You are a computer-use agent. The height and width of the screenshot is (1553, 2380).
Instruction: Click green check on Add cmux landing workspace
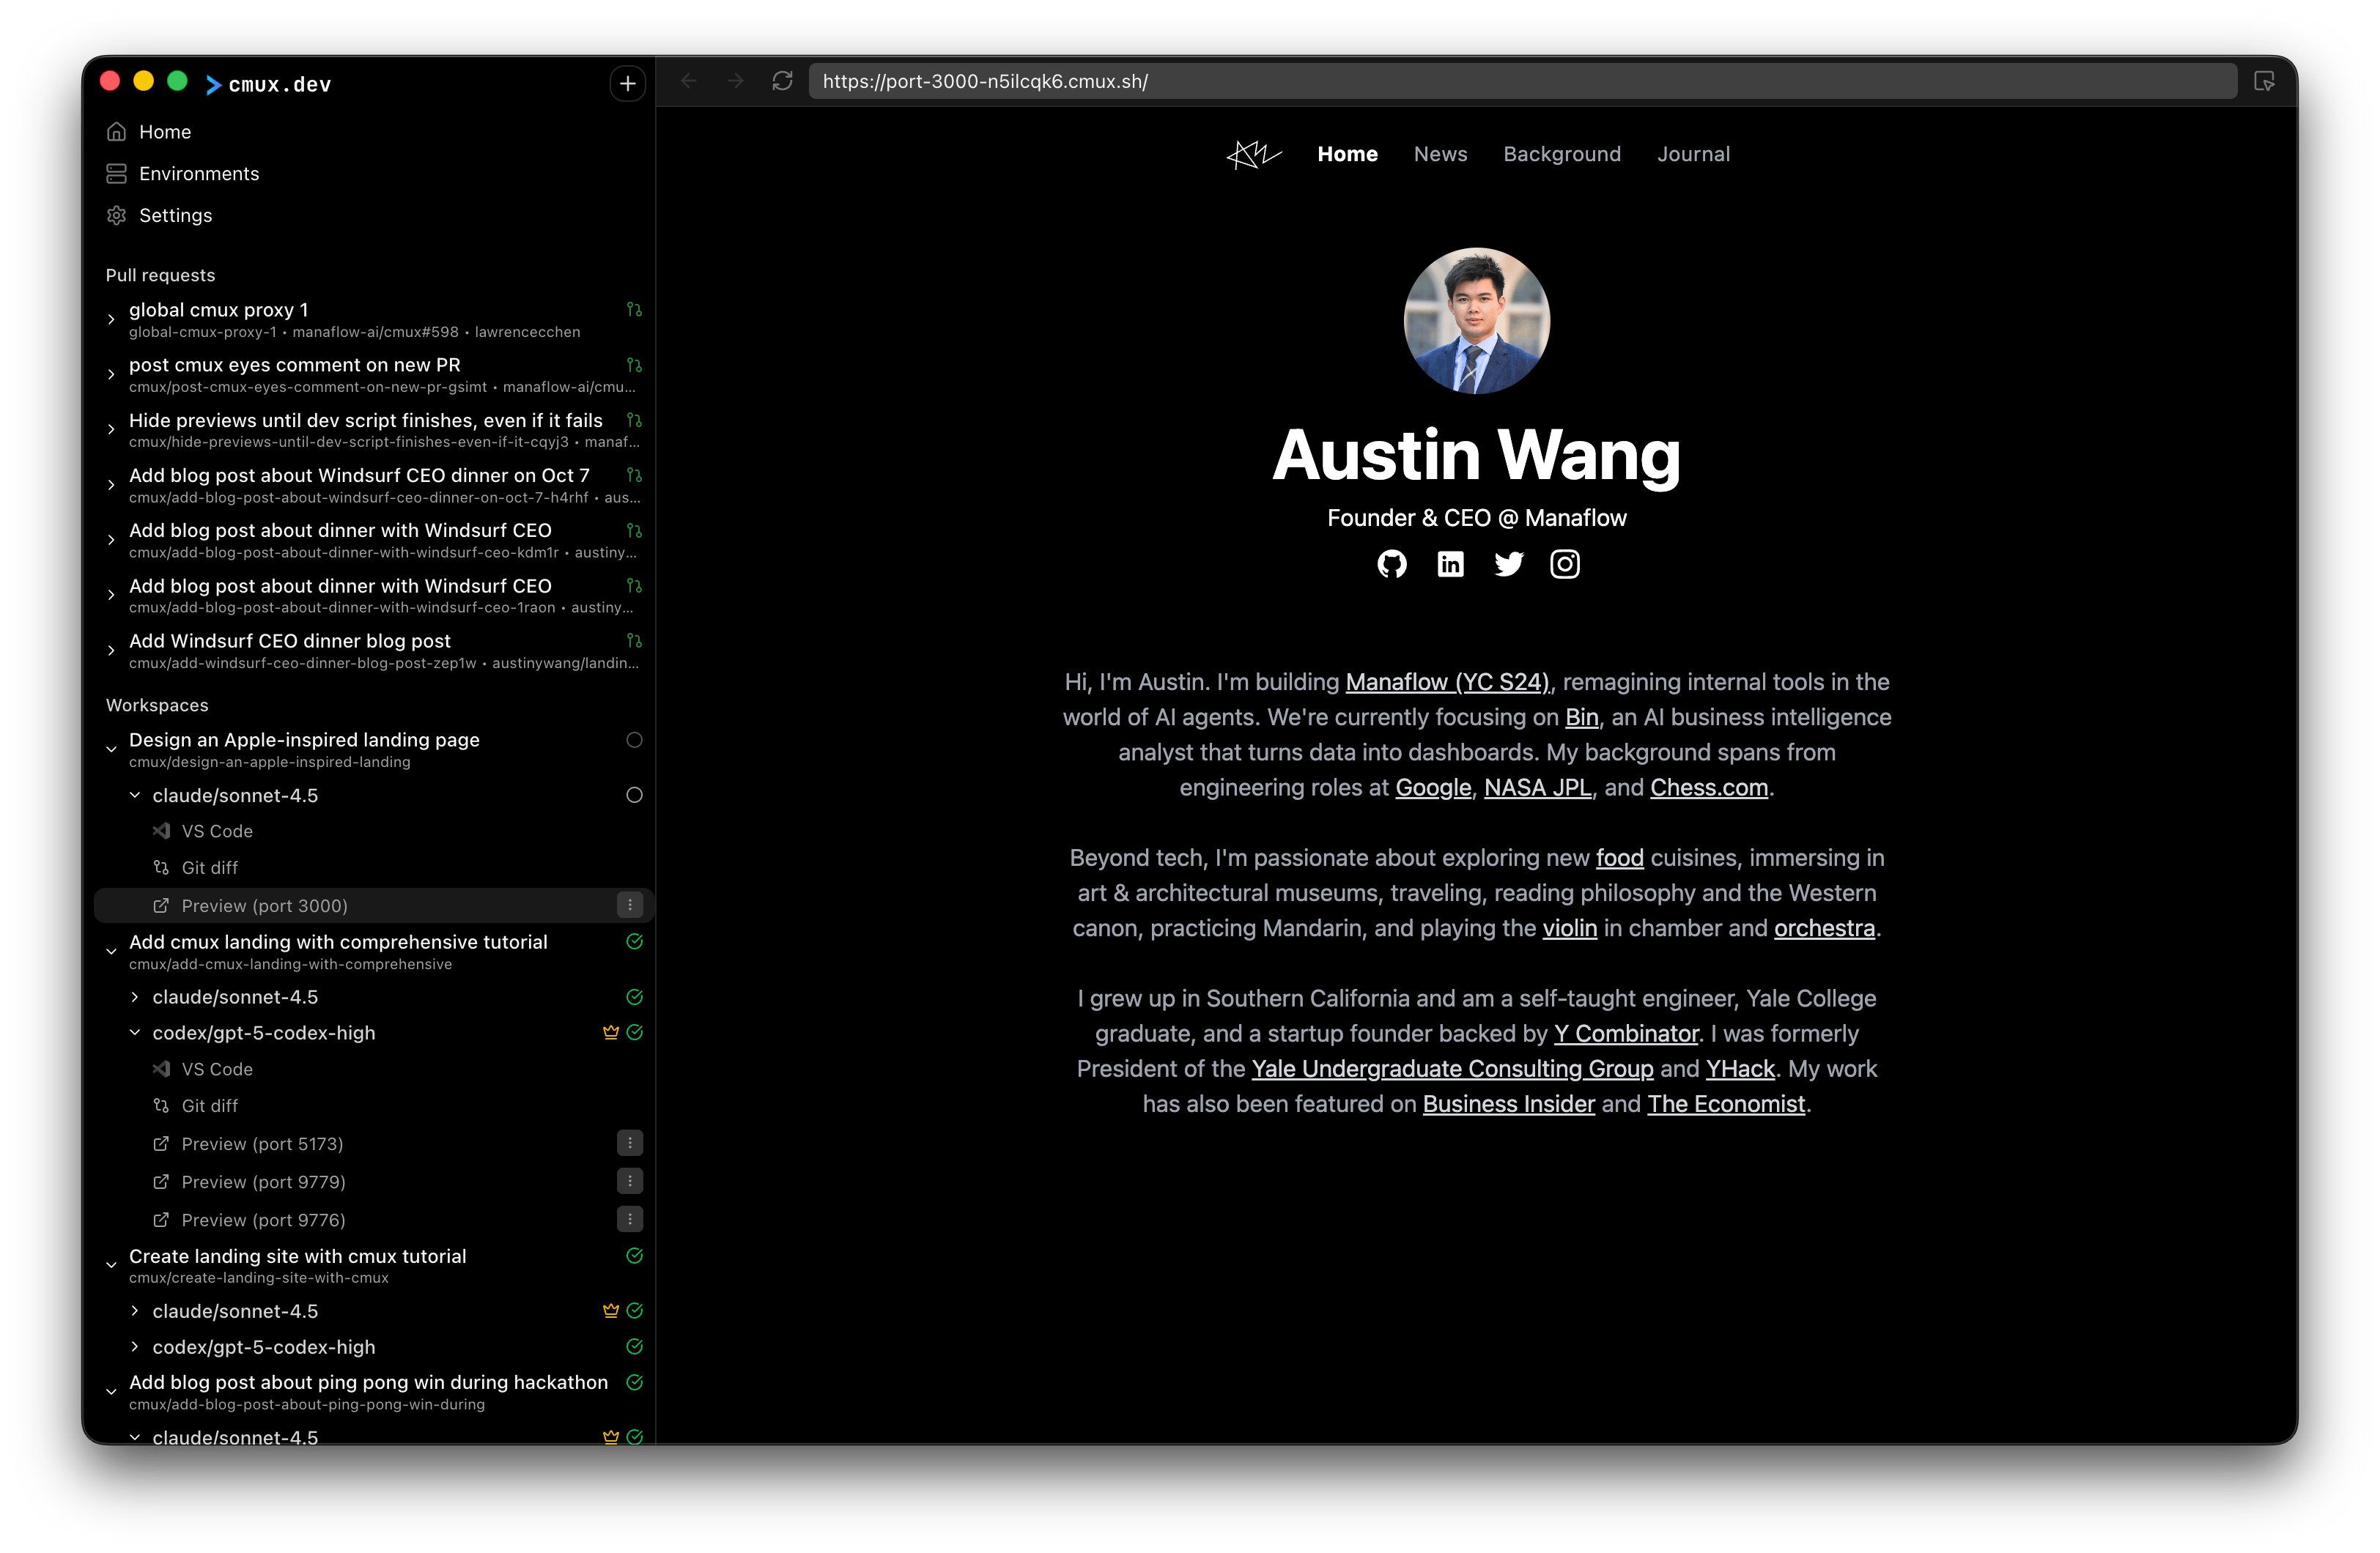(634, 941)
